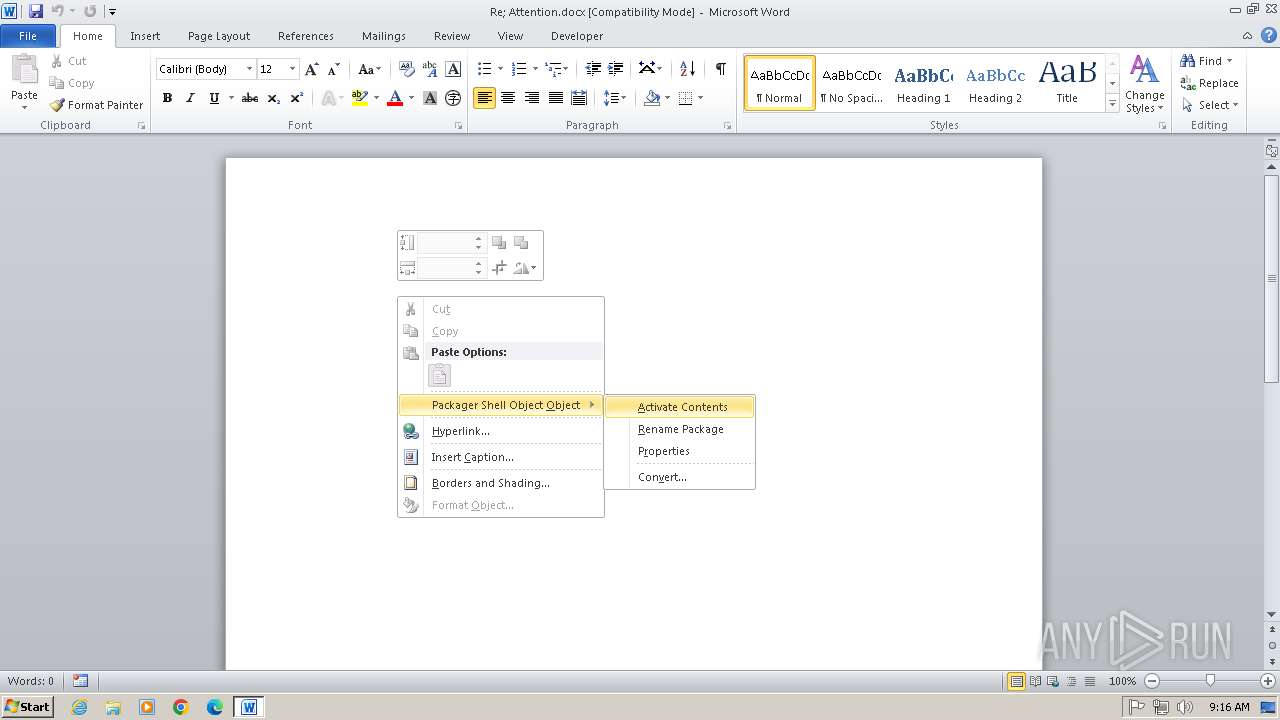The height and width of the screenshot is (720, 1280).
Task: Align text left
Action: pyautogui.click(x=484, y=98)
